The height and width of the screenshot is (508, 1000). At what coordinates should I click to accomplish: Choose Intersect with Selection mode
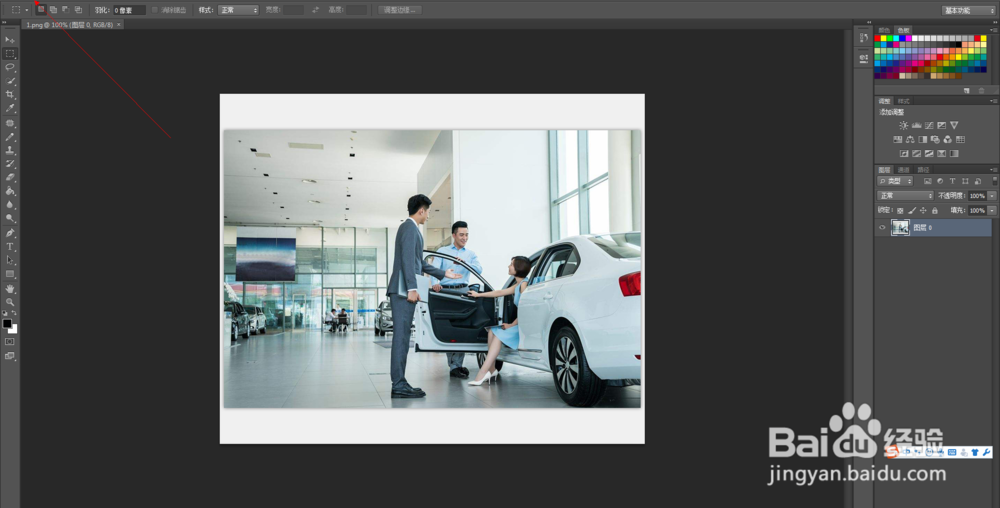tap(78, 10)
